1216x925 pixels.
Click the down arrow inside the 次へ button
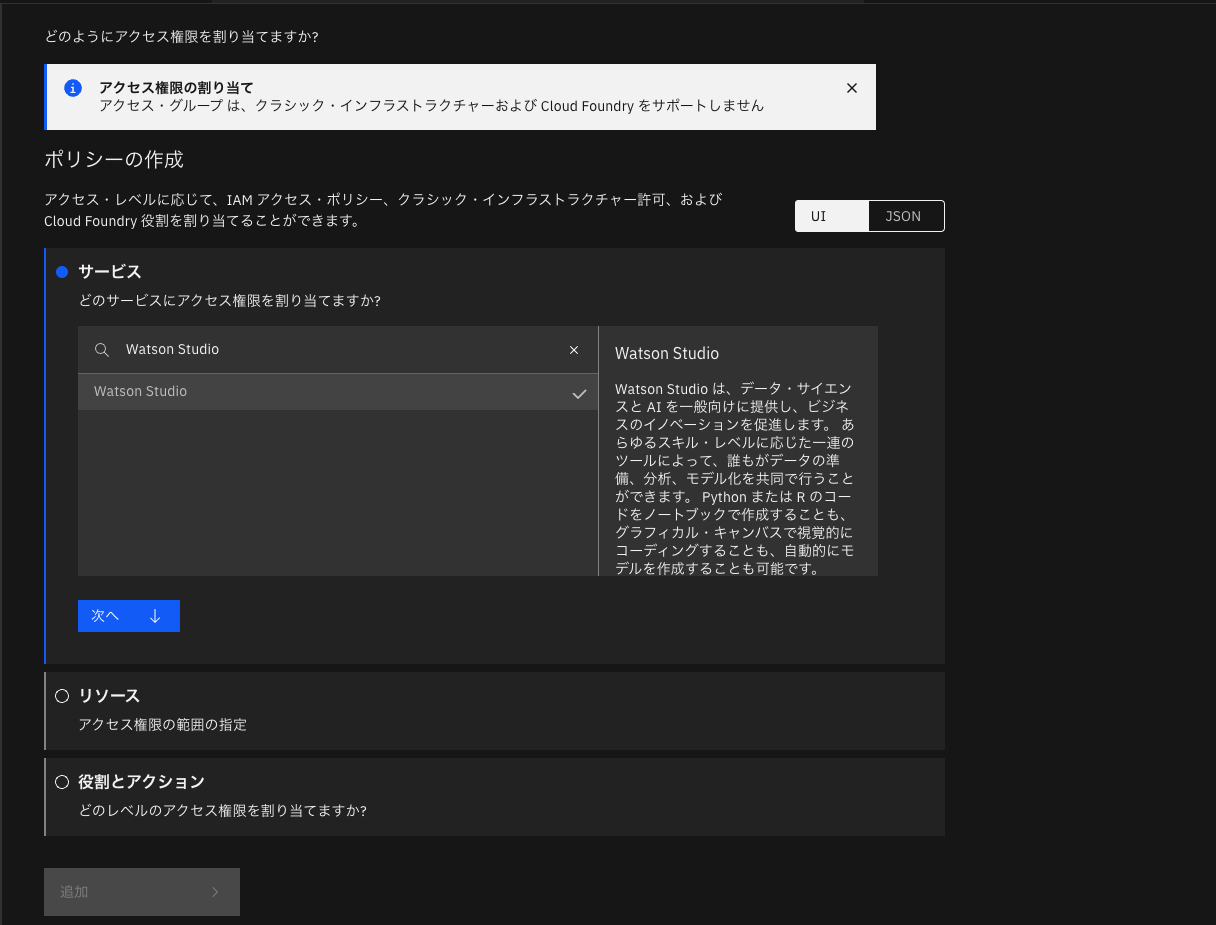coord(154,616)
